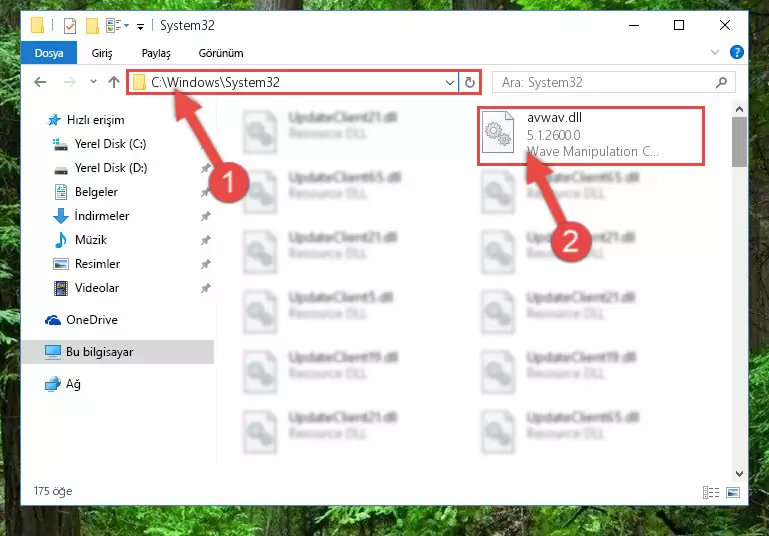Click the search magnifier icon
769x536 pixels.
pyautogui.click(x=721, y=82)
